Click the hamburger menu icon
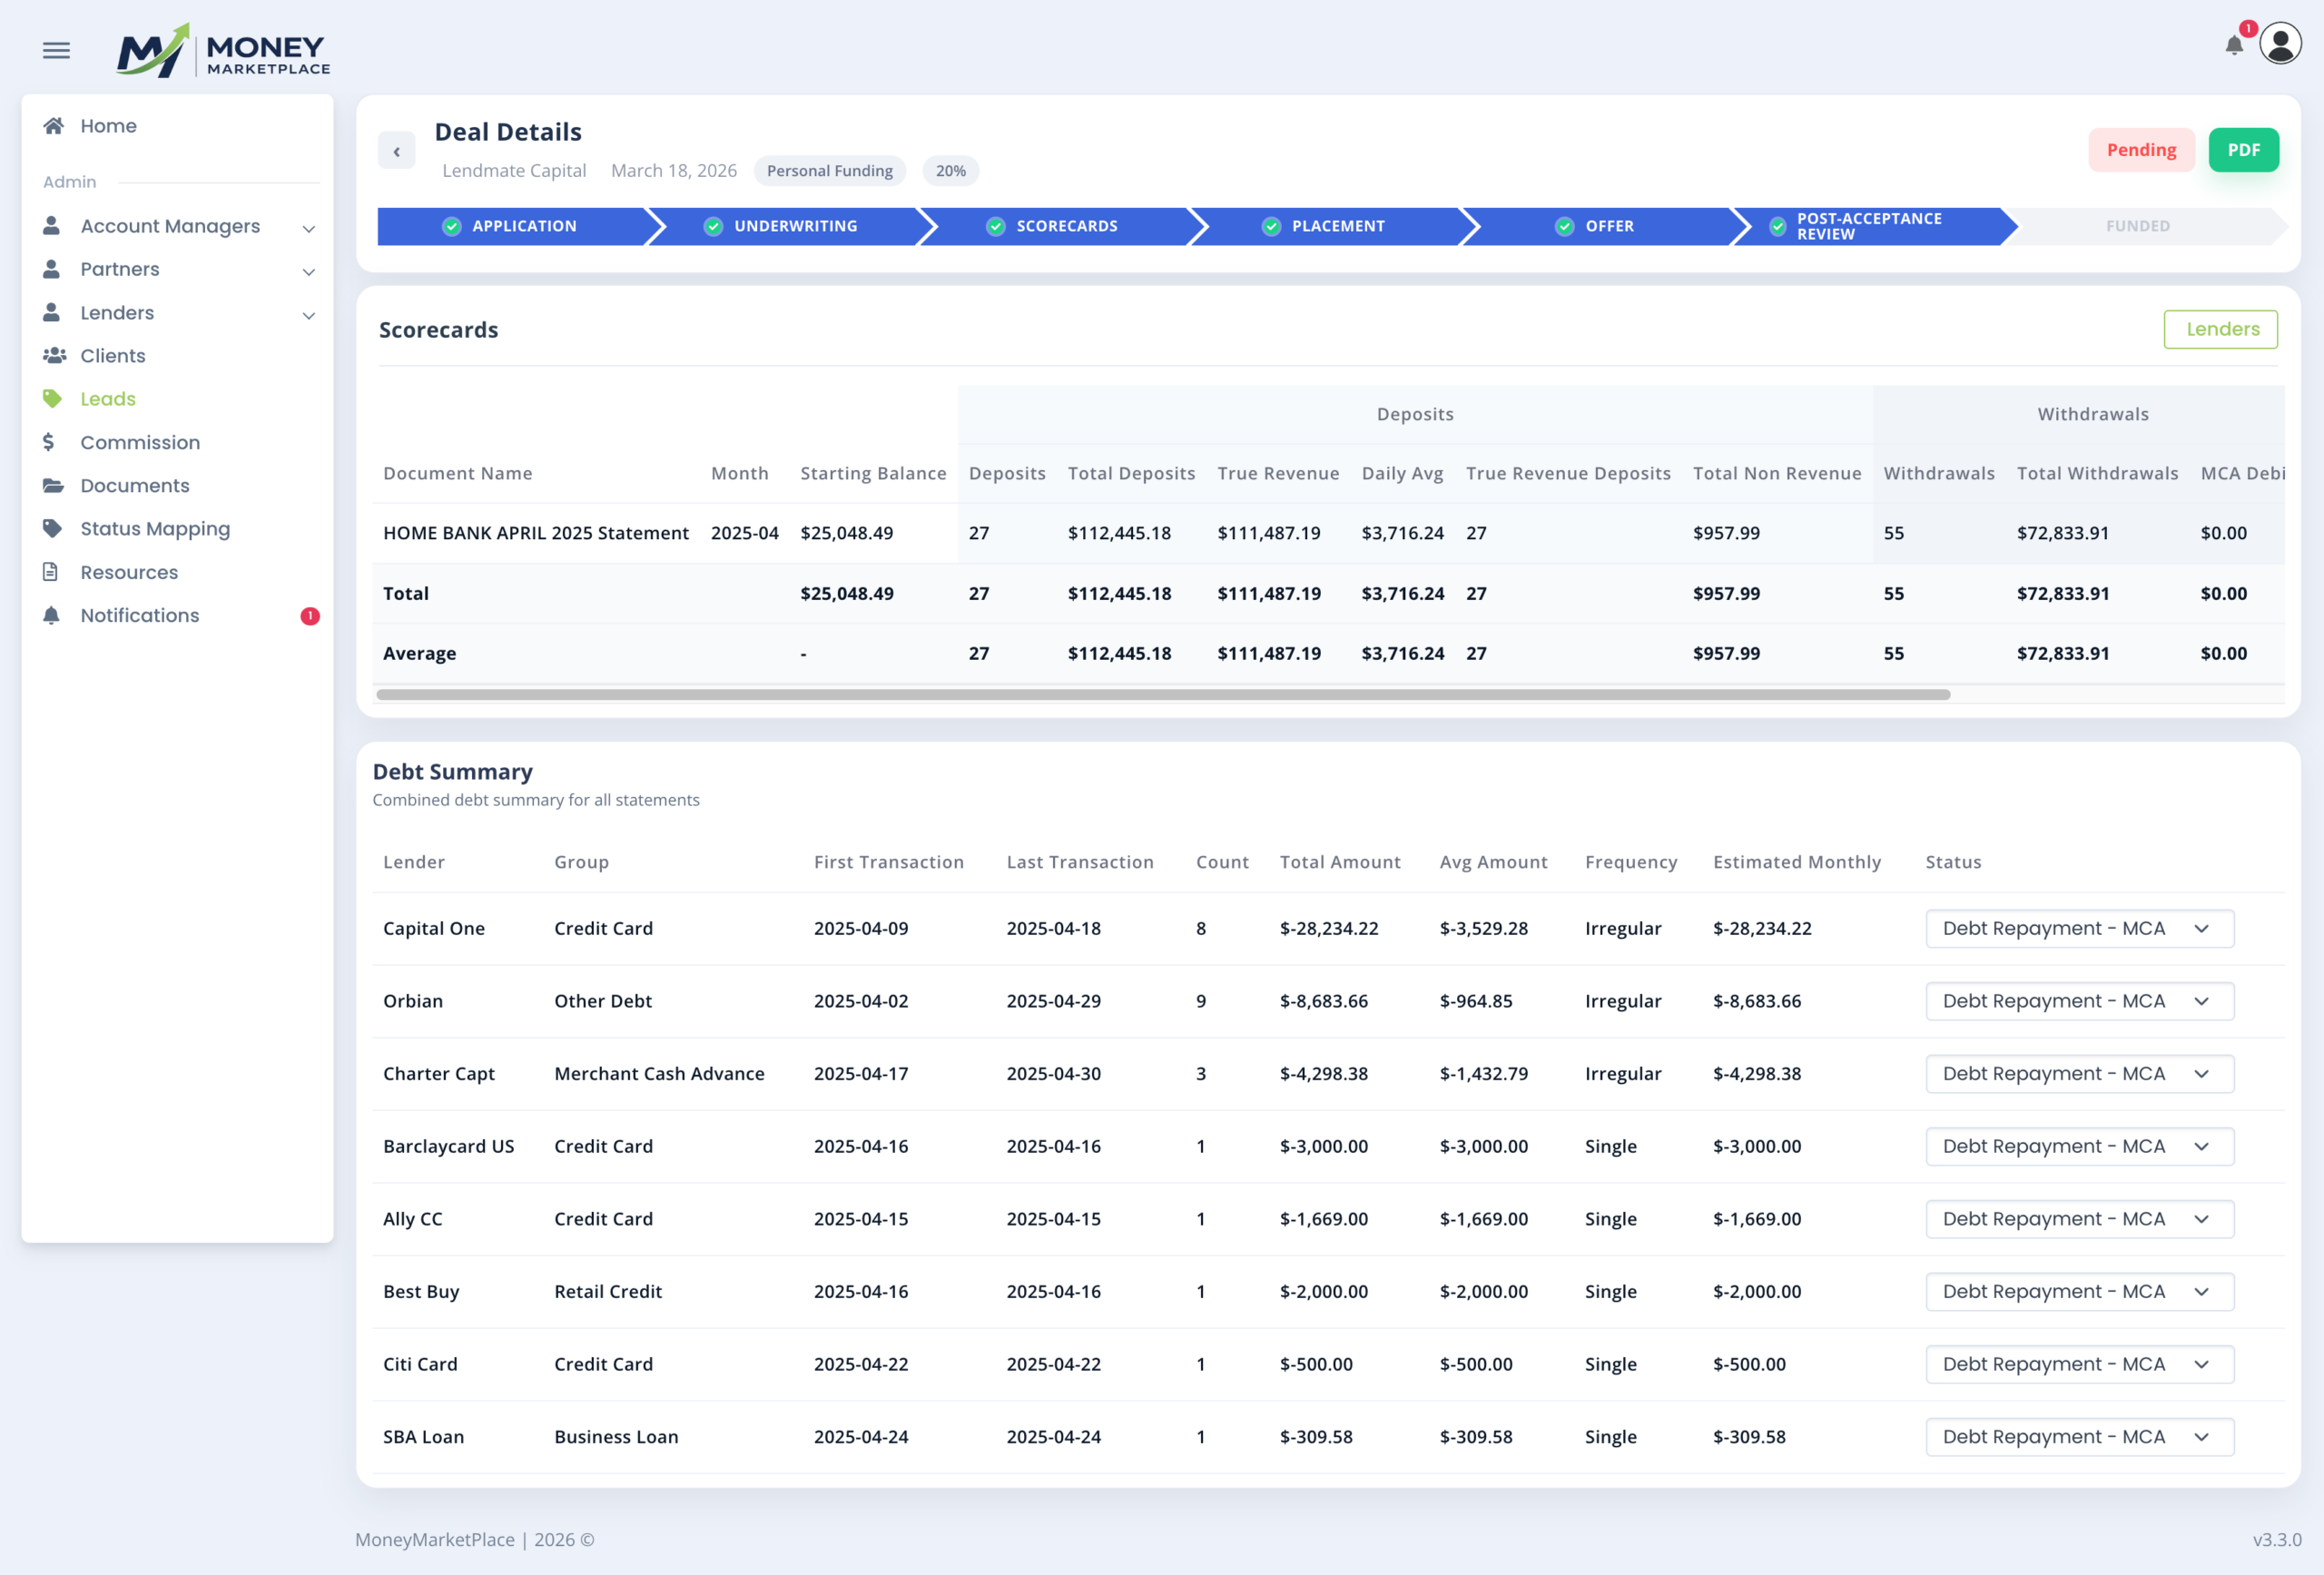Viewport: 2324px width, 1575px height. [56, 50]
